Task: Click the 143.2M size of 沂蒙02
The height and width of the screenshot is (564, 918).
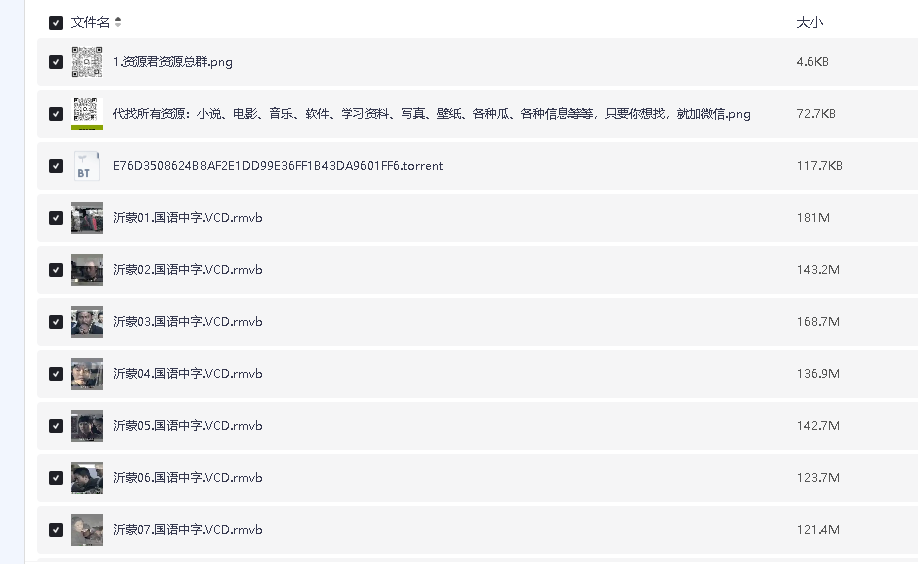Action: [x=817, y=270]
